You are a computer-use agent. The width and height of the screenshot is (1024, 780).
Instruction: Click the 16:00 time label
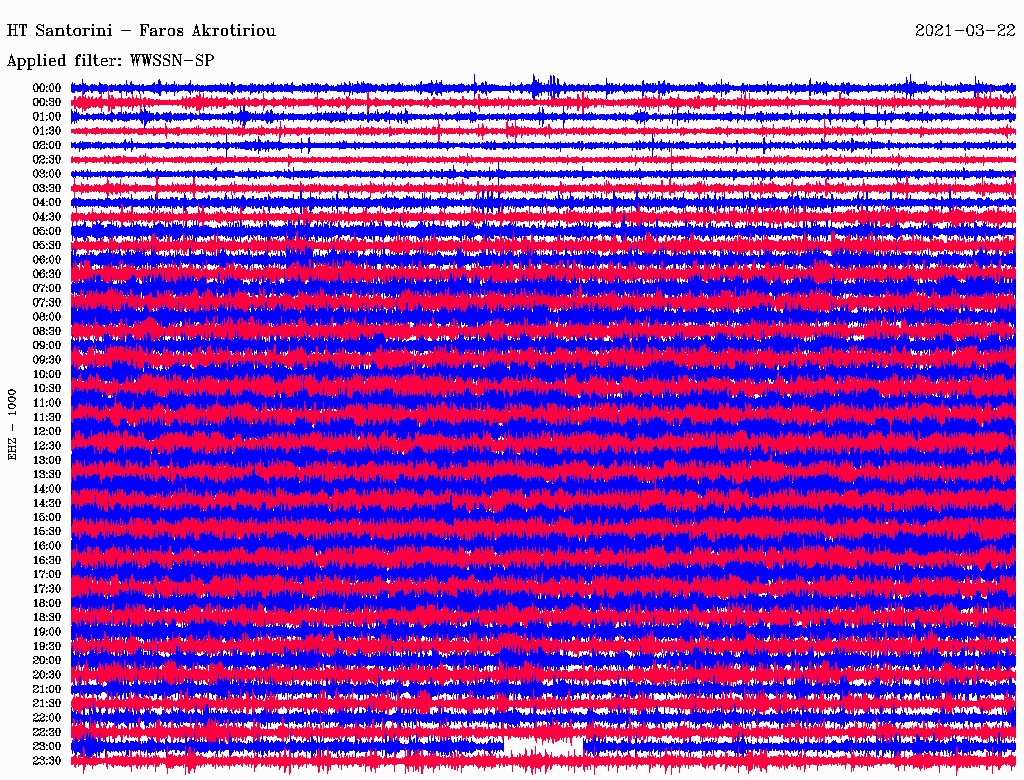(x=47, y=547)
